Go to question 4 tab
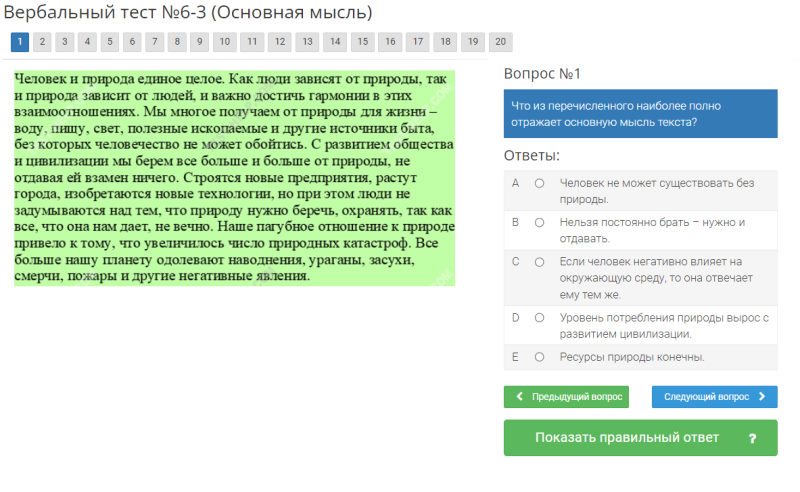This screenshot has height=492, width=800. [x=87, y=42]
